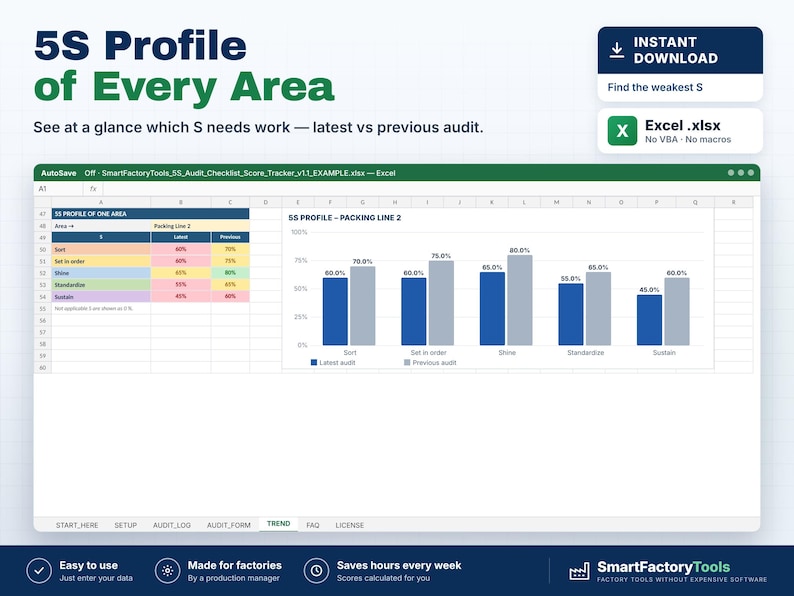This screenshot has height=596, width=794.
Task: Click the Instant Download arrow icon
Action: tap(616, 50)
